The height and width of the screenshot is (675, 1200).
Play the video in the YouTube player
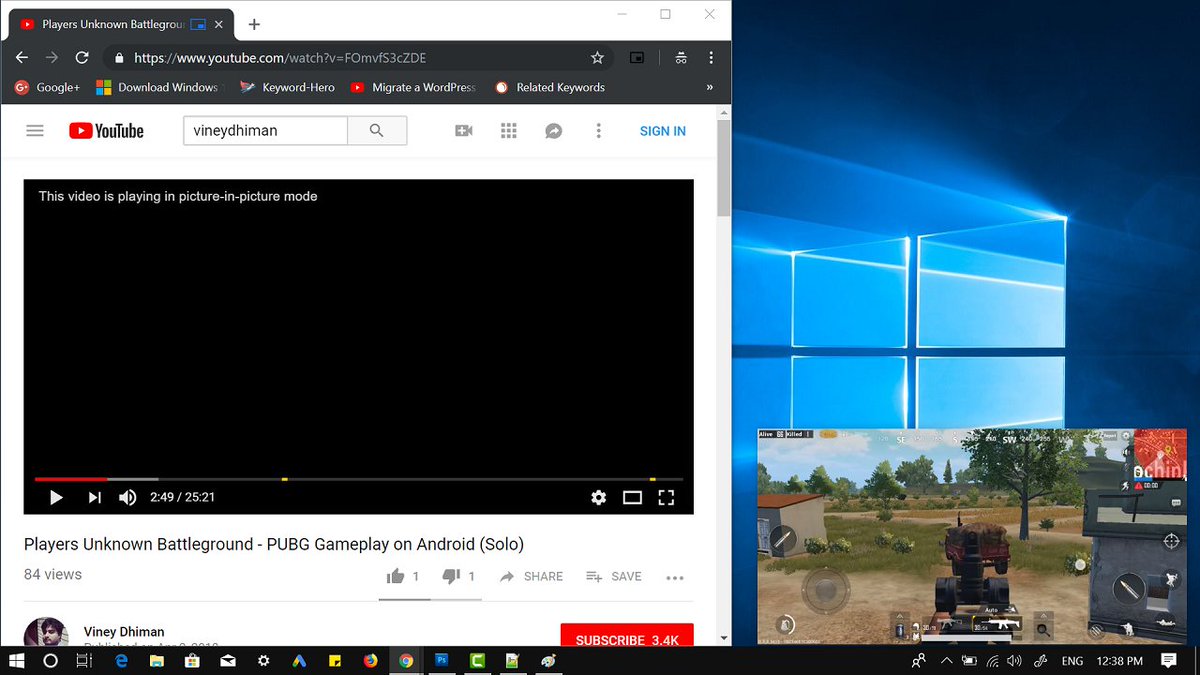(x=56, y=497)
